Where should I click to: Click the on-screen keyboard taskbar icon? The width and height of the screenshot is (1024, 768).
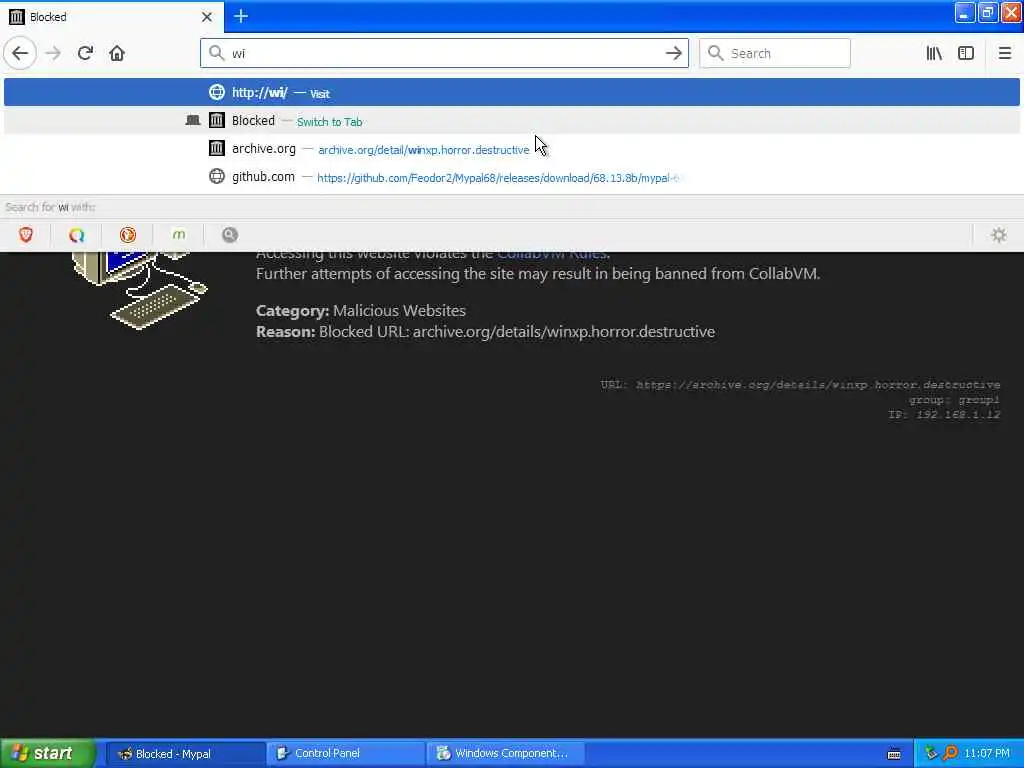893,754
